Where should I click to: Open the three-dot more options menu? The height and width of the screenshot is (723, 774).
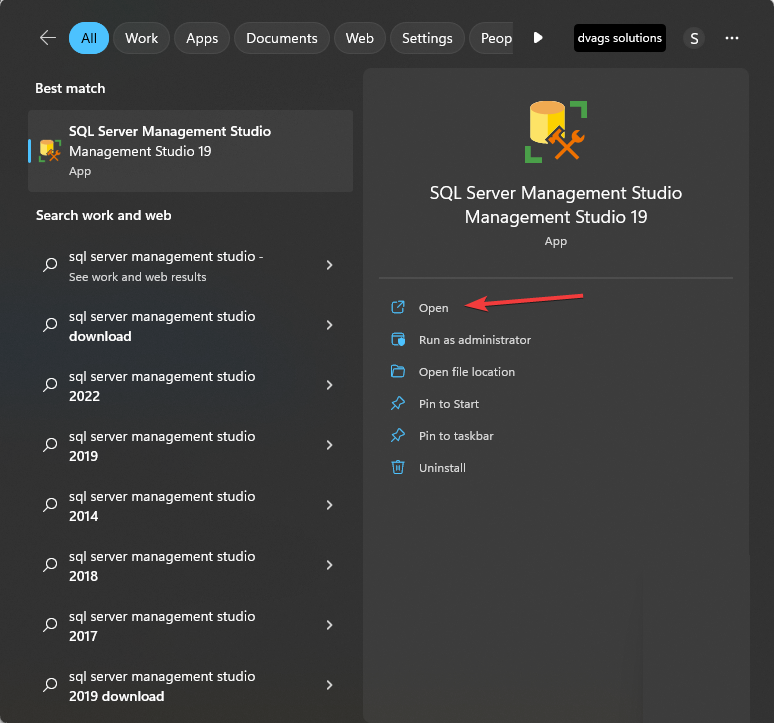pos(732,38)
